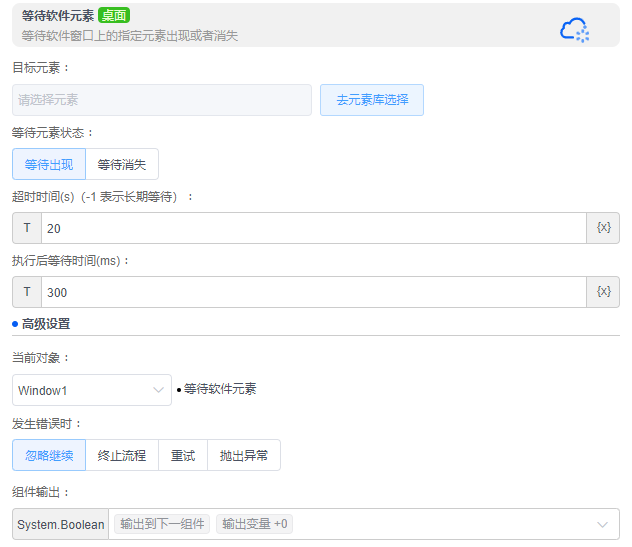Image resolution: width=632 pixels, height=547 pixels.
Task: Choose 重试 on error option
Action: (183, 455)
